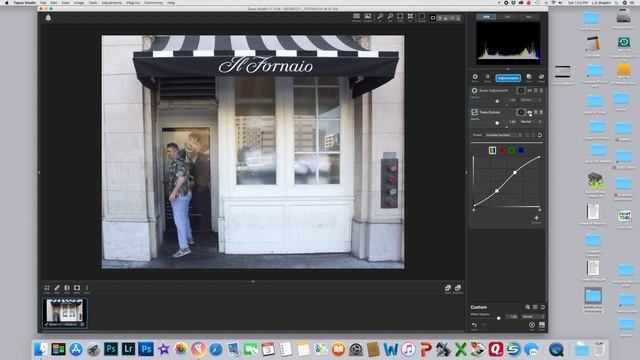This screenshot has width=640, height=360.
Task: Click the upper control point on tone curve
Action: 515,173
